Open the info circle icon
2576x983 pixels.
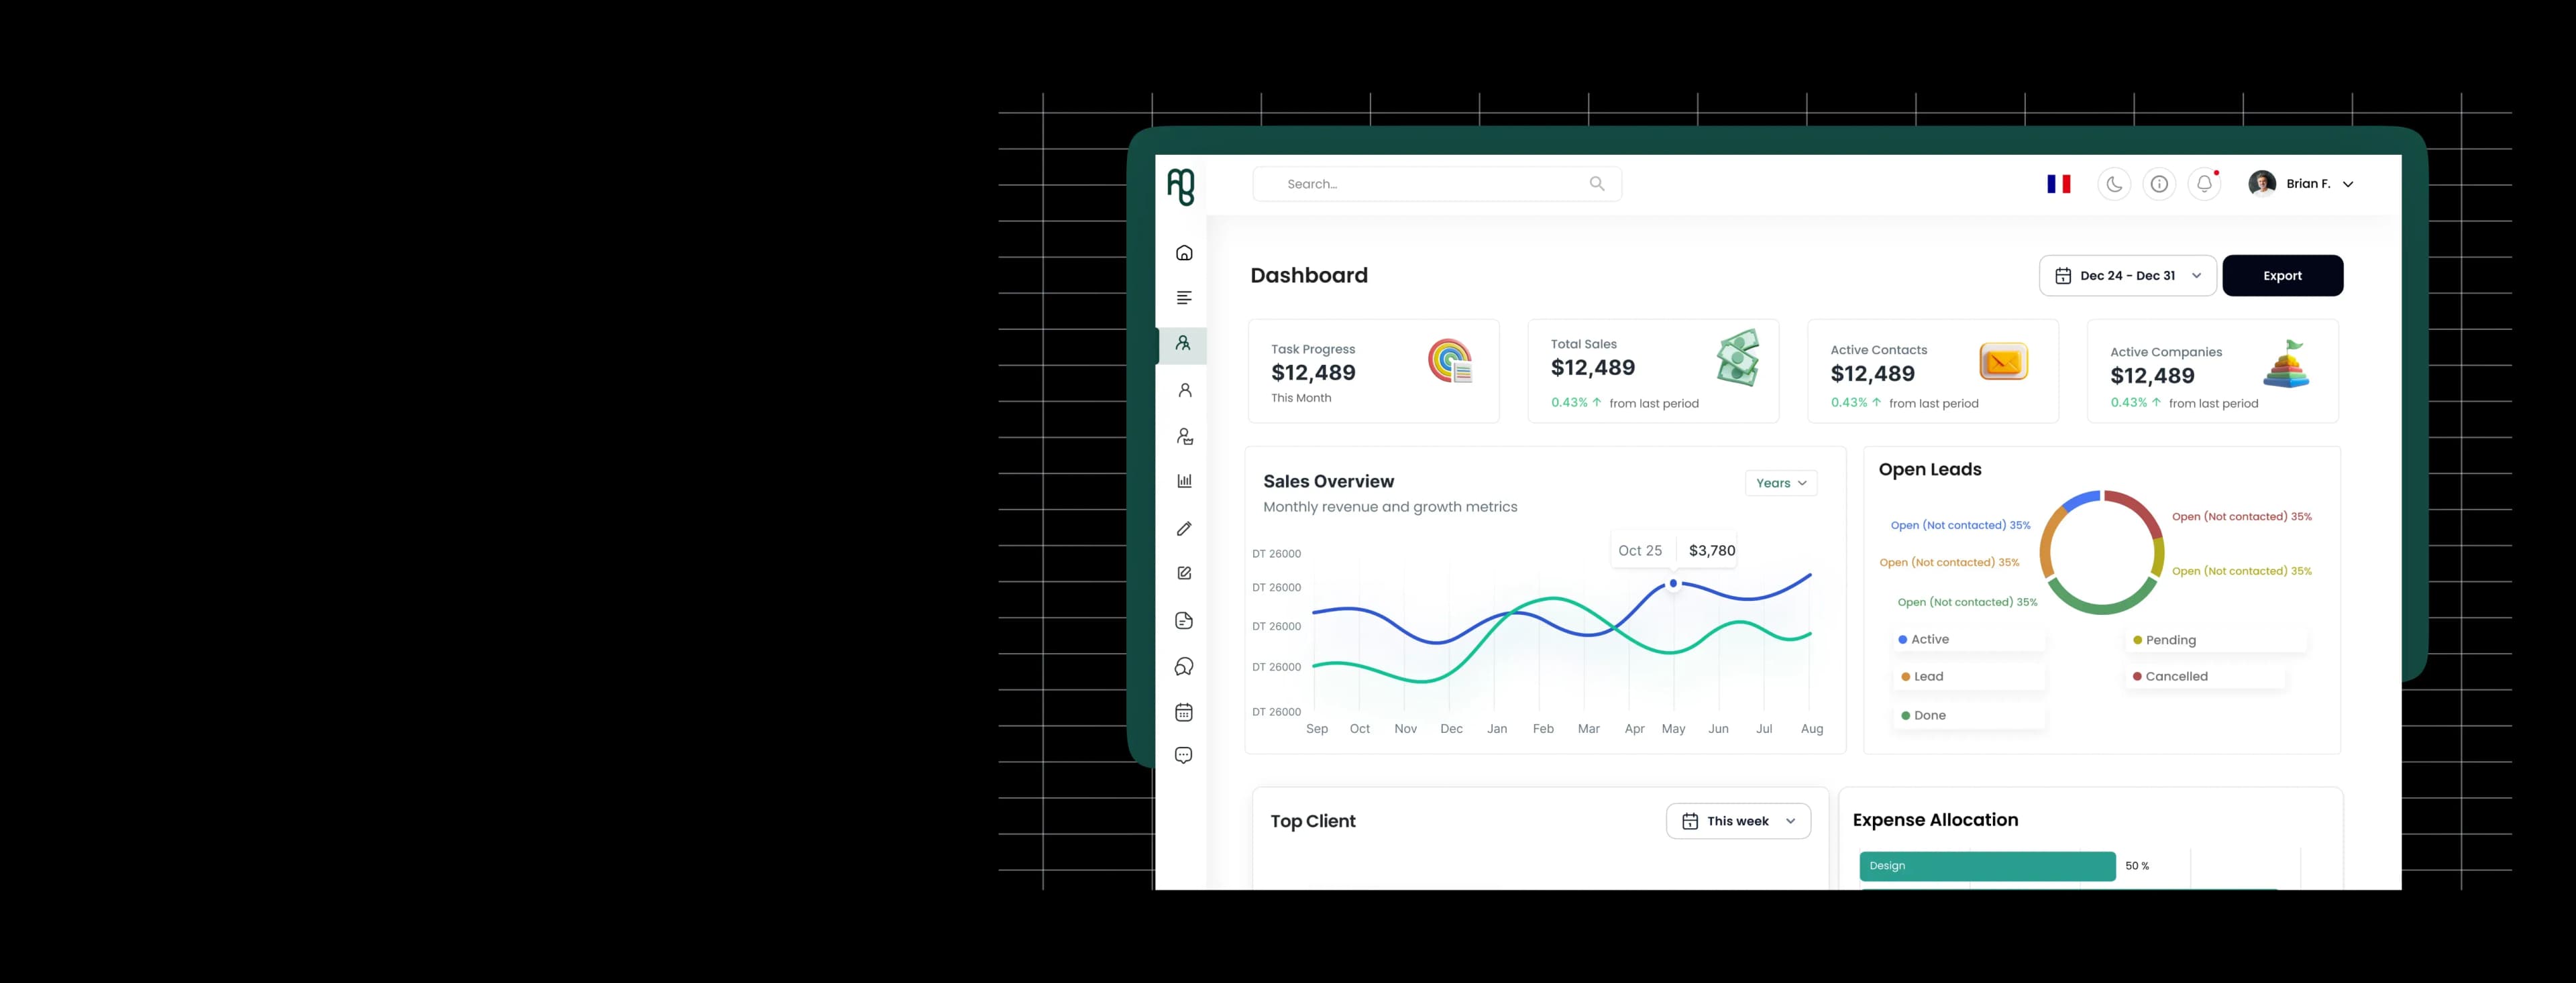click(2159, 184)
